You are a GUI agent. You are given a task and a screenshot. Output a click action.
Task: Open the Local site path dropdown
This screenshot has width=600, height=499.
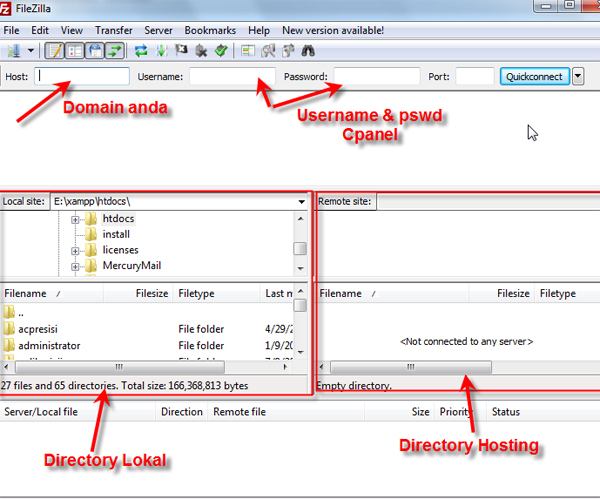302,201
